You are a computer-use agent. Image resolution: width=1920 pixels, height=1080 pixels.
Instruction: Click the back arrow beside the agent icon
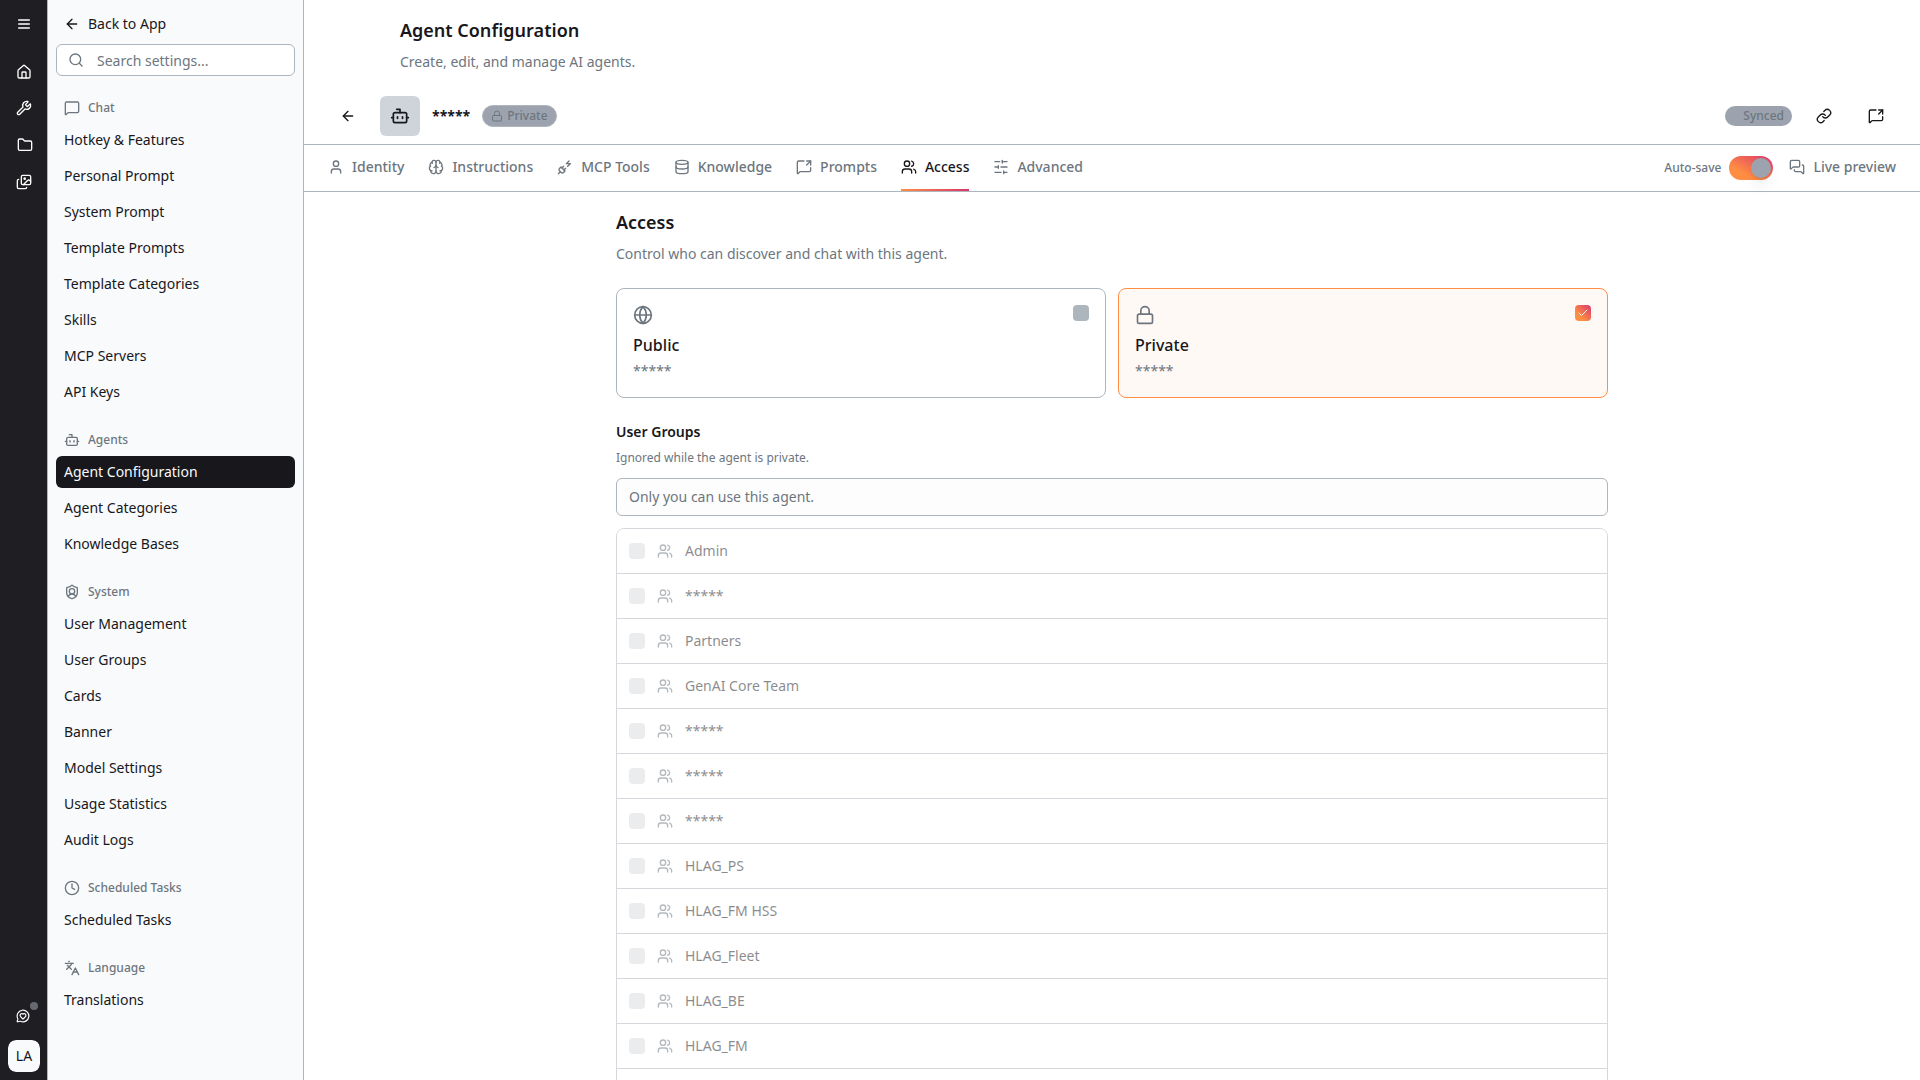point(348,116)
